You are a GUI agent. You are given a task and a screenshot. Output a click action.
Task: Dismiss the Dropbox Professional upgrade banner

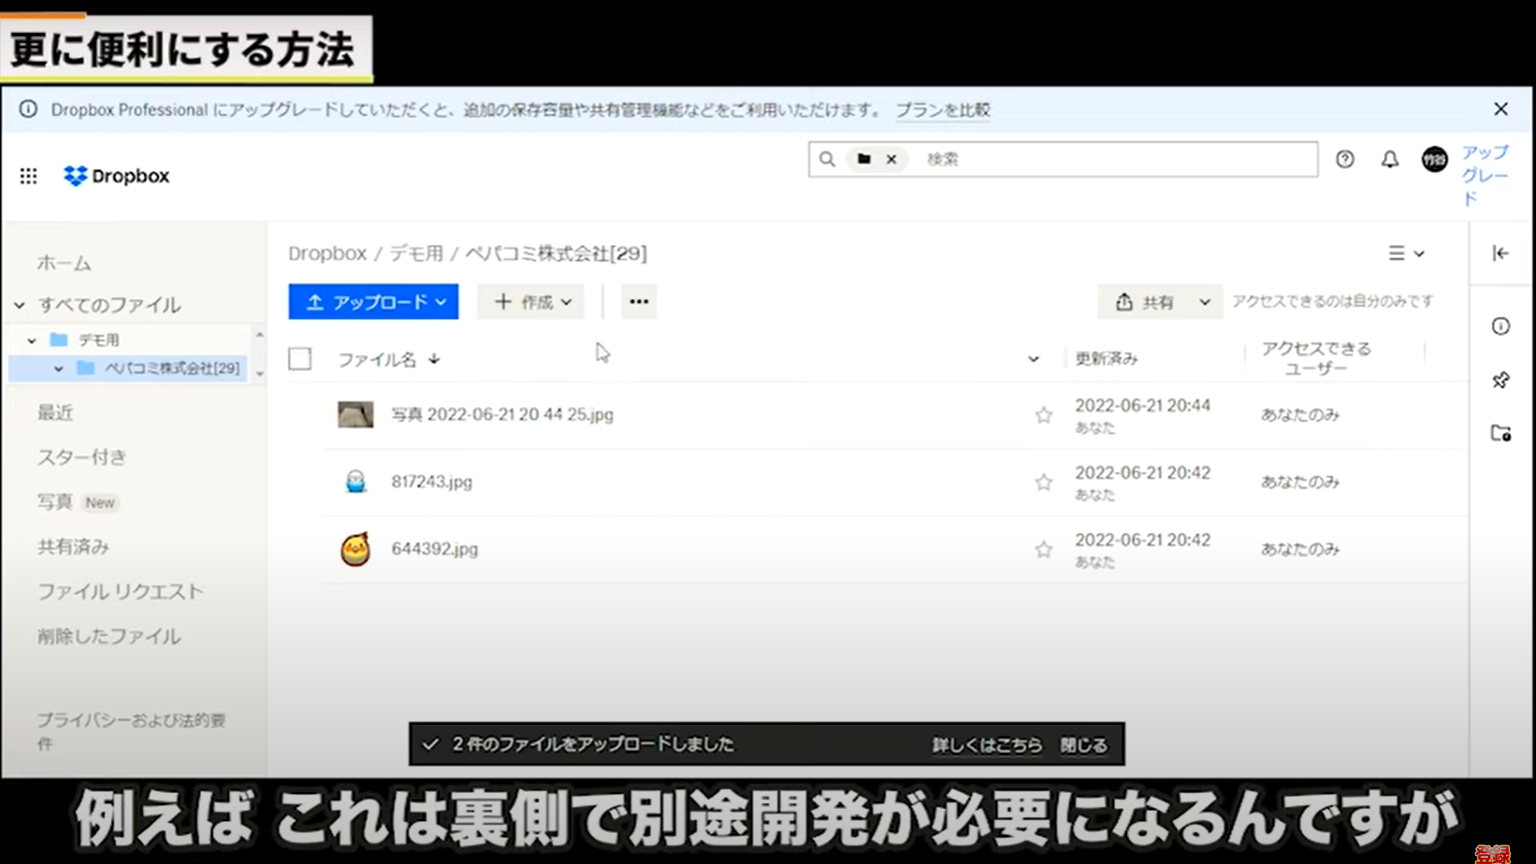tap(1501, 109)
